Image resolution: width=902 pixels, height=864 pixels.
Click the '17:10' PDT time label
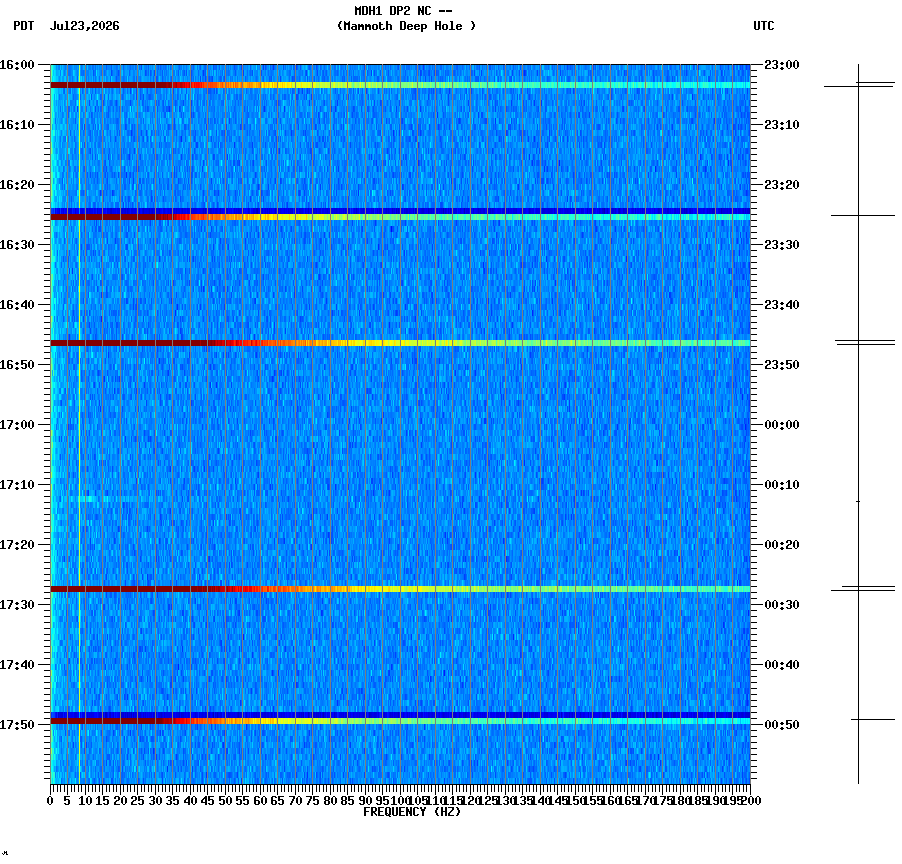coord(17,485)
